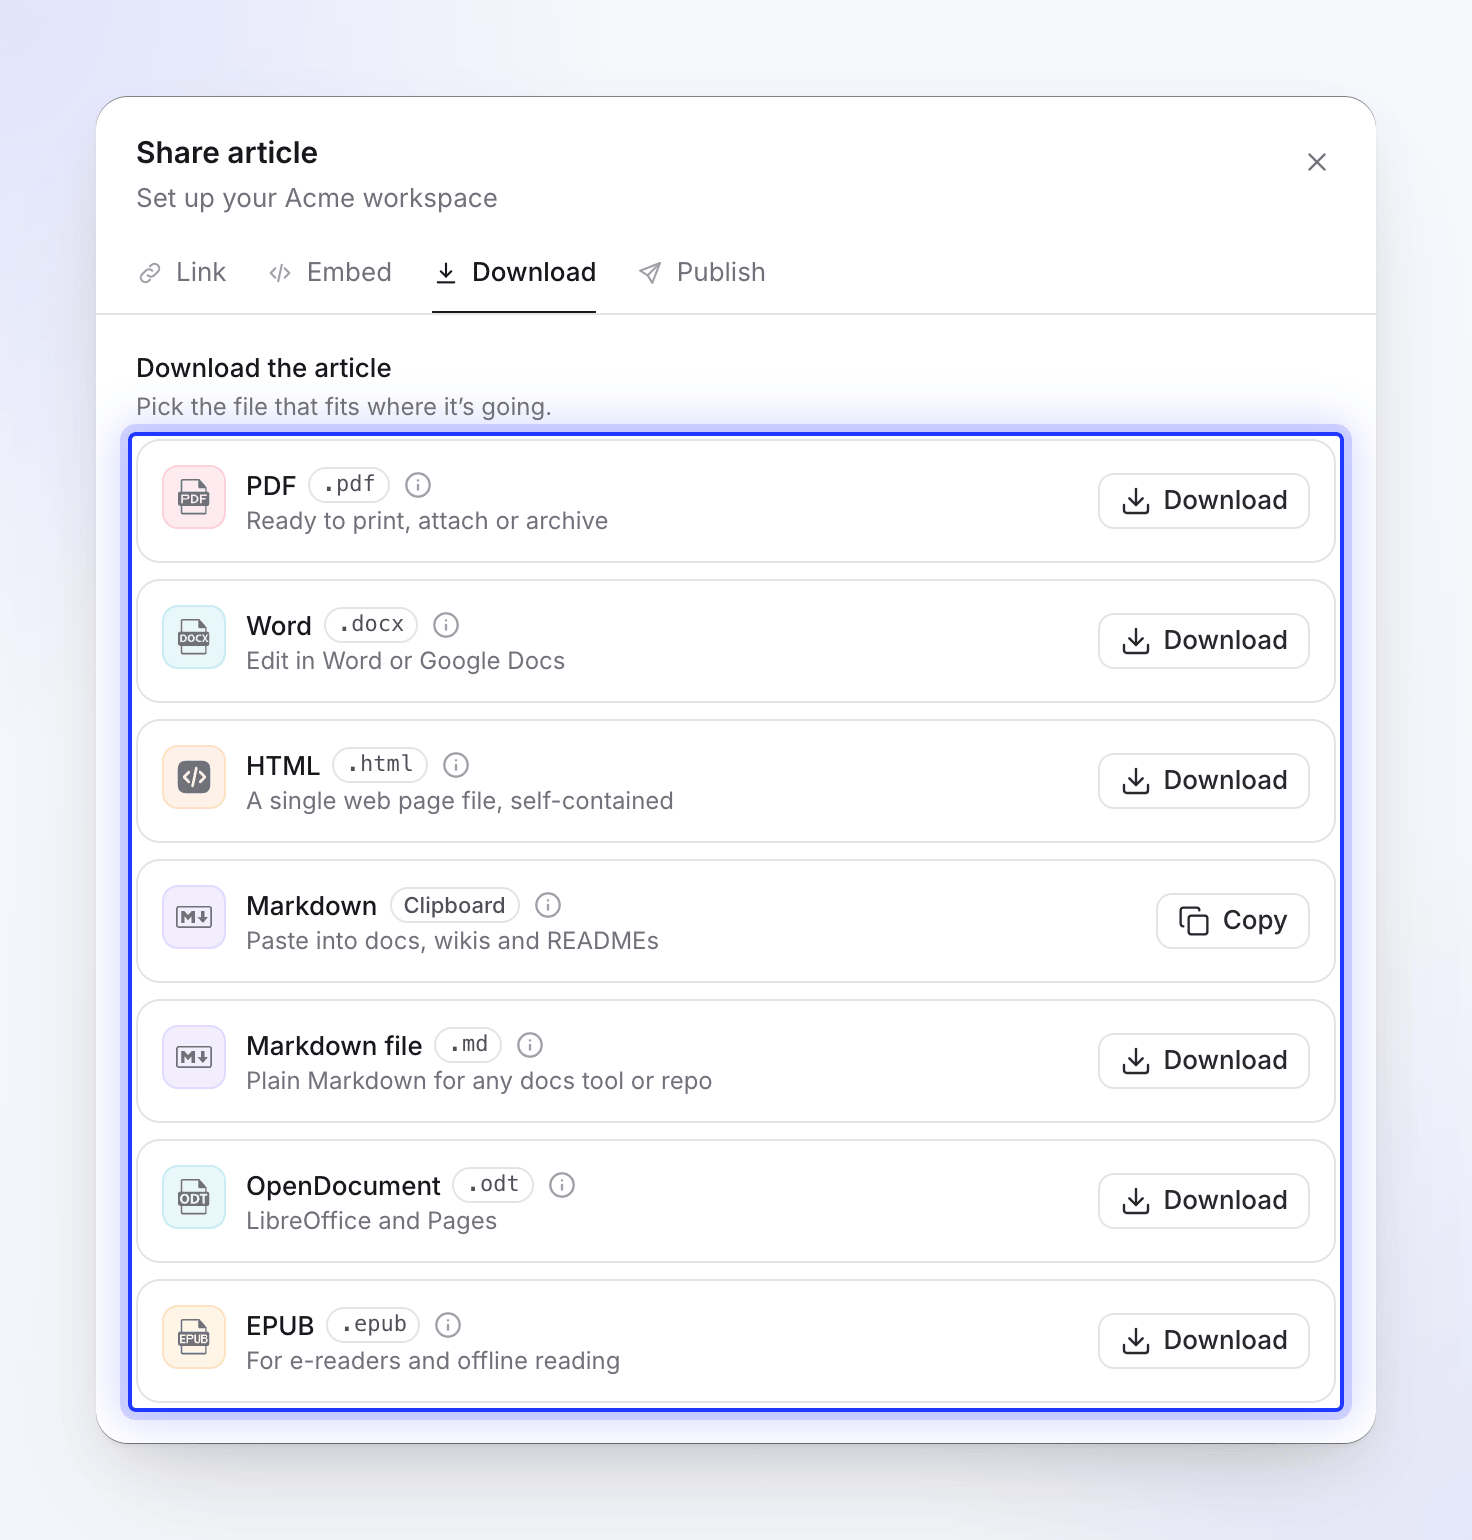The image size is (1472, 1540).
Task: Switch to the Link tab
Action: (x=182, y=273)
